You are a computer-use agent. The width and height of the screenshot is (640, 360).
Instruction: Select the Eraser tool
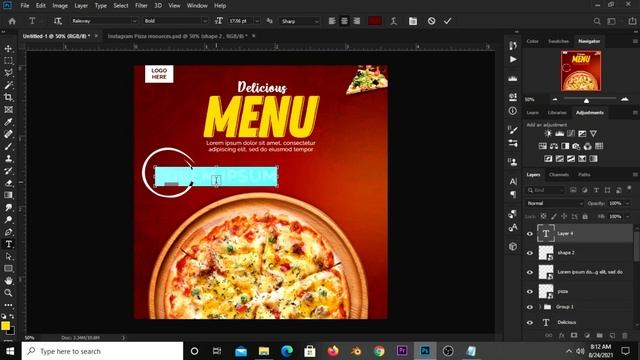[8, 183]
